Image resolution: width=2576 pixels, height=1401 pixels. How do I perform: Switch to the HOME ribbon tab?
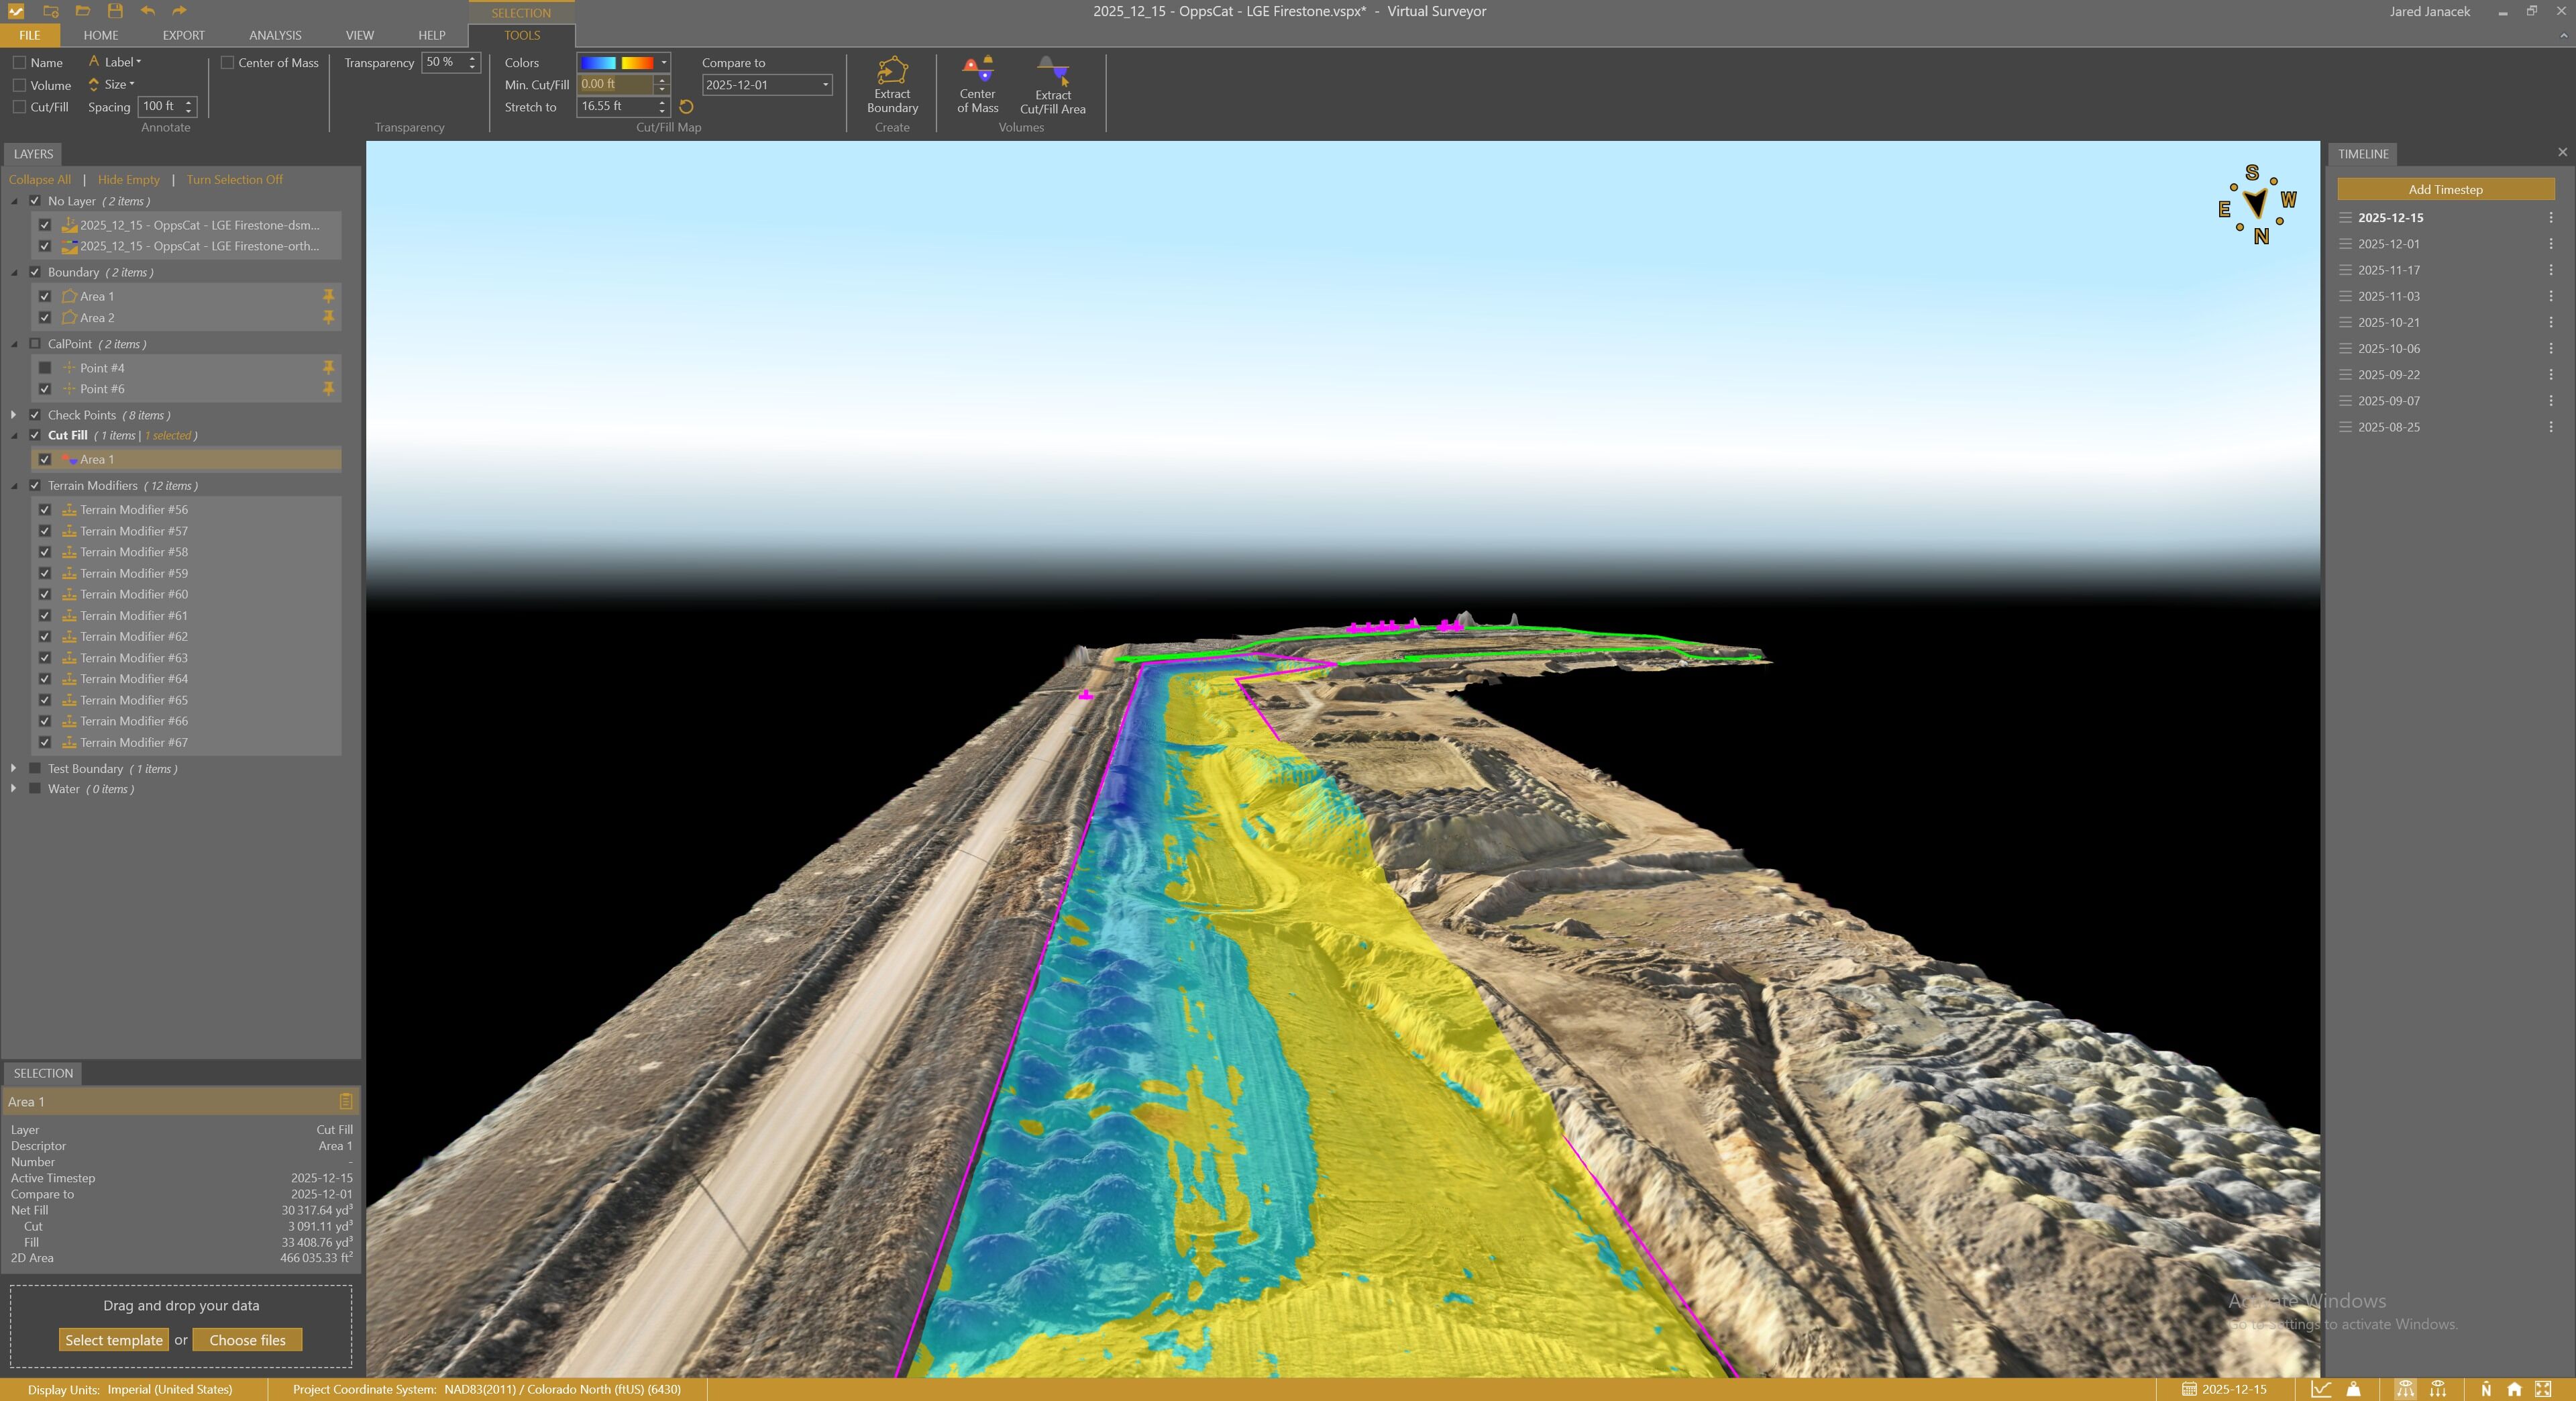click(x=101, y=35)
